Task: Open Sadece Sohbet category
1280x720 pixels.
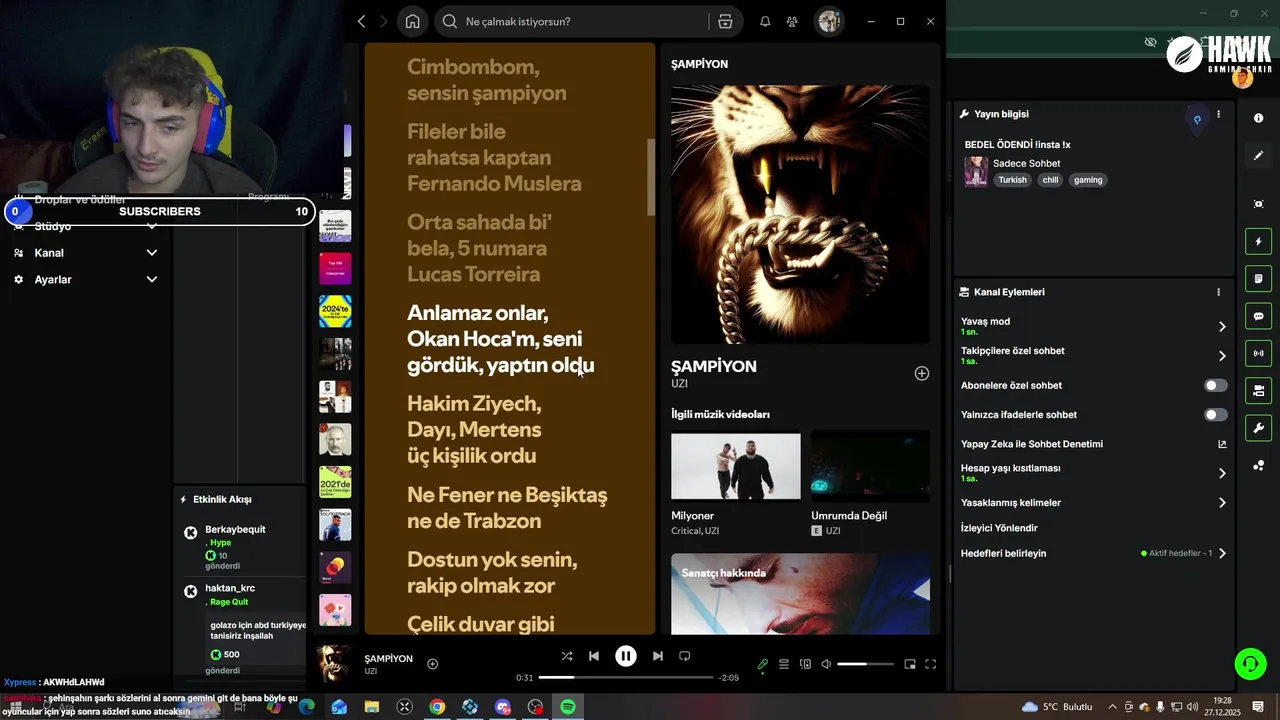Action: (1026, 163)
